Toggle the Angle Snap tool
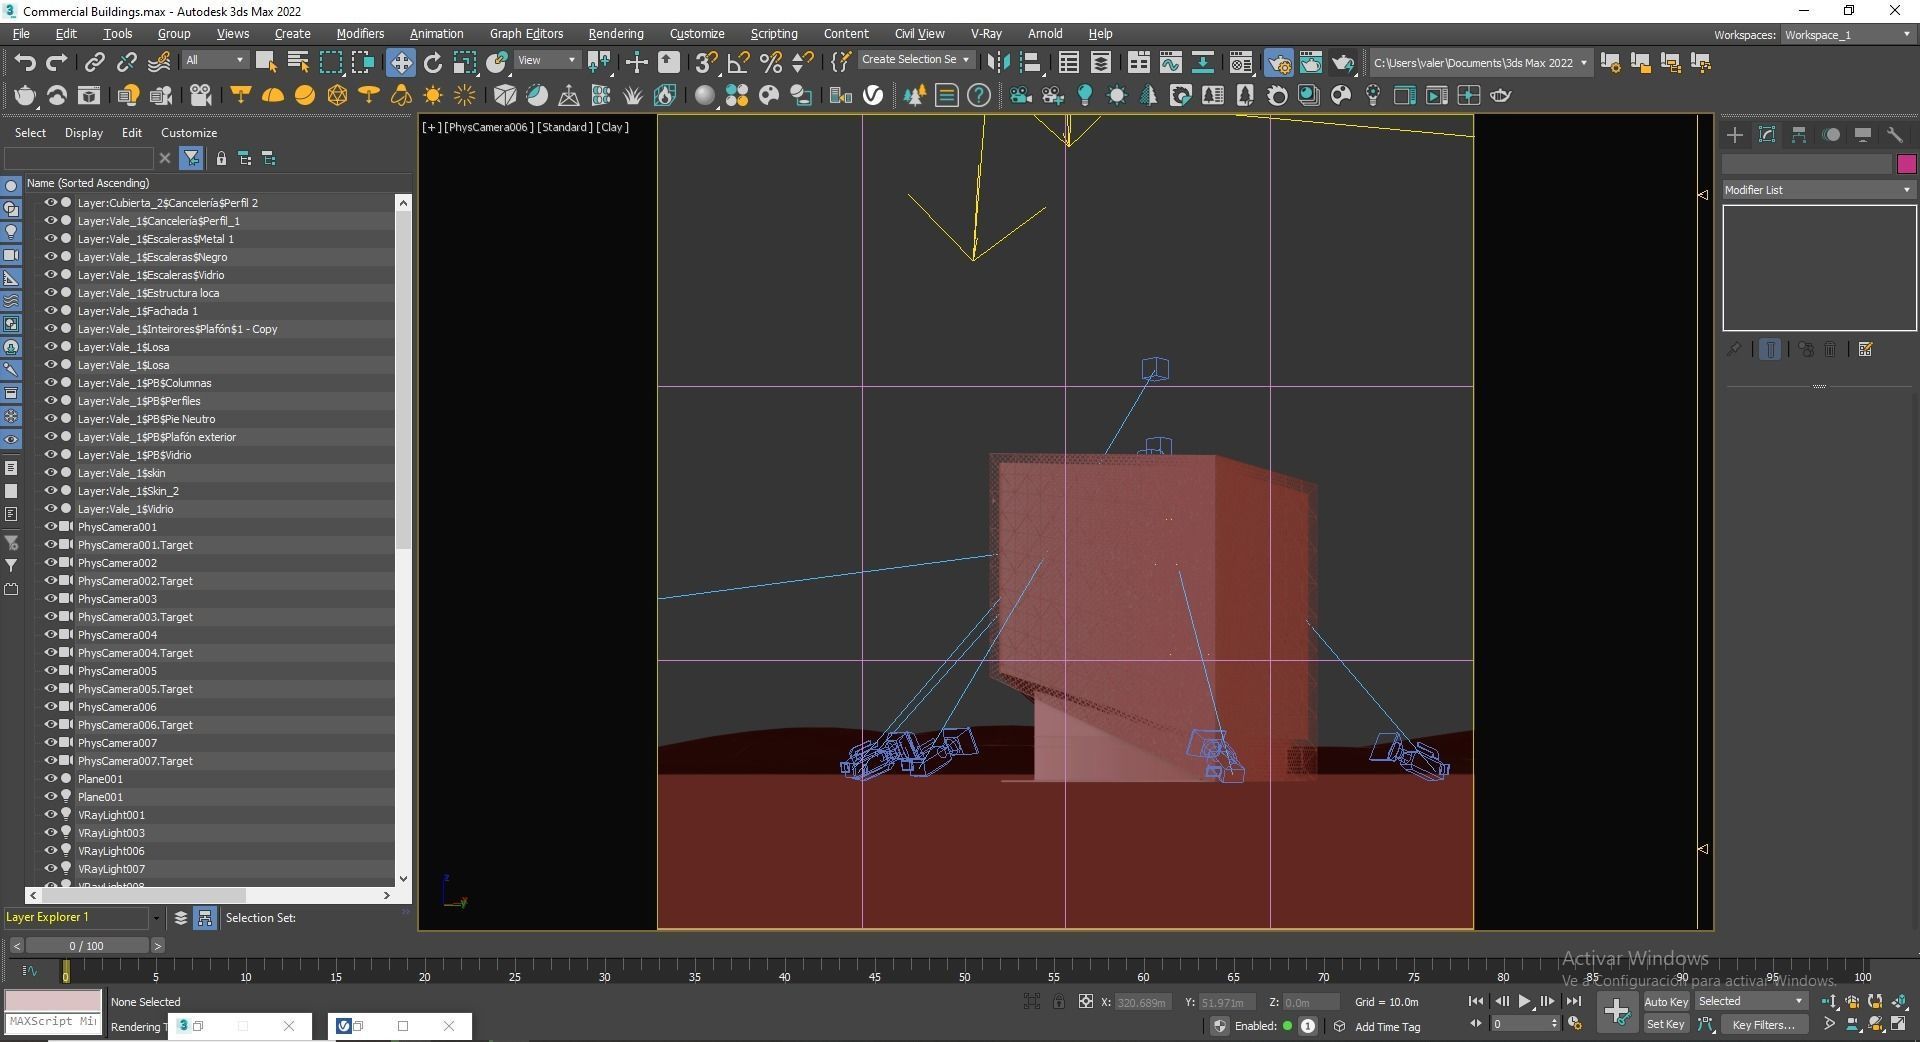The width and height of the screenshot is (1920, 1042). click(738, 63)
